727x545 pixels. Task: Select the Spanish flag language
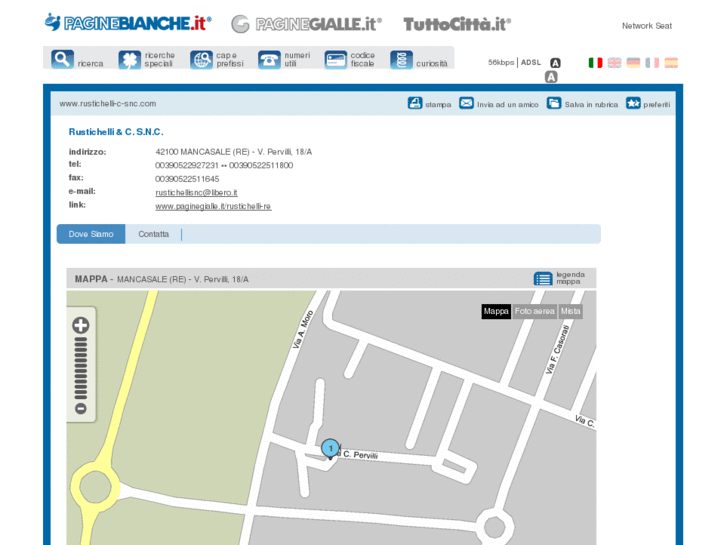click(671, 63)
